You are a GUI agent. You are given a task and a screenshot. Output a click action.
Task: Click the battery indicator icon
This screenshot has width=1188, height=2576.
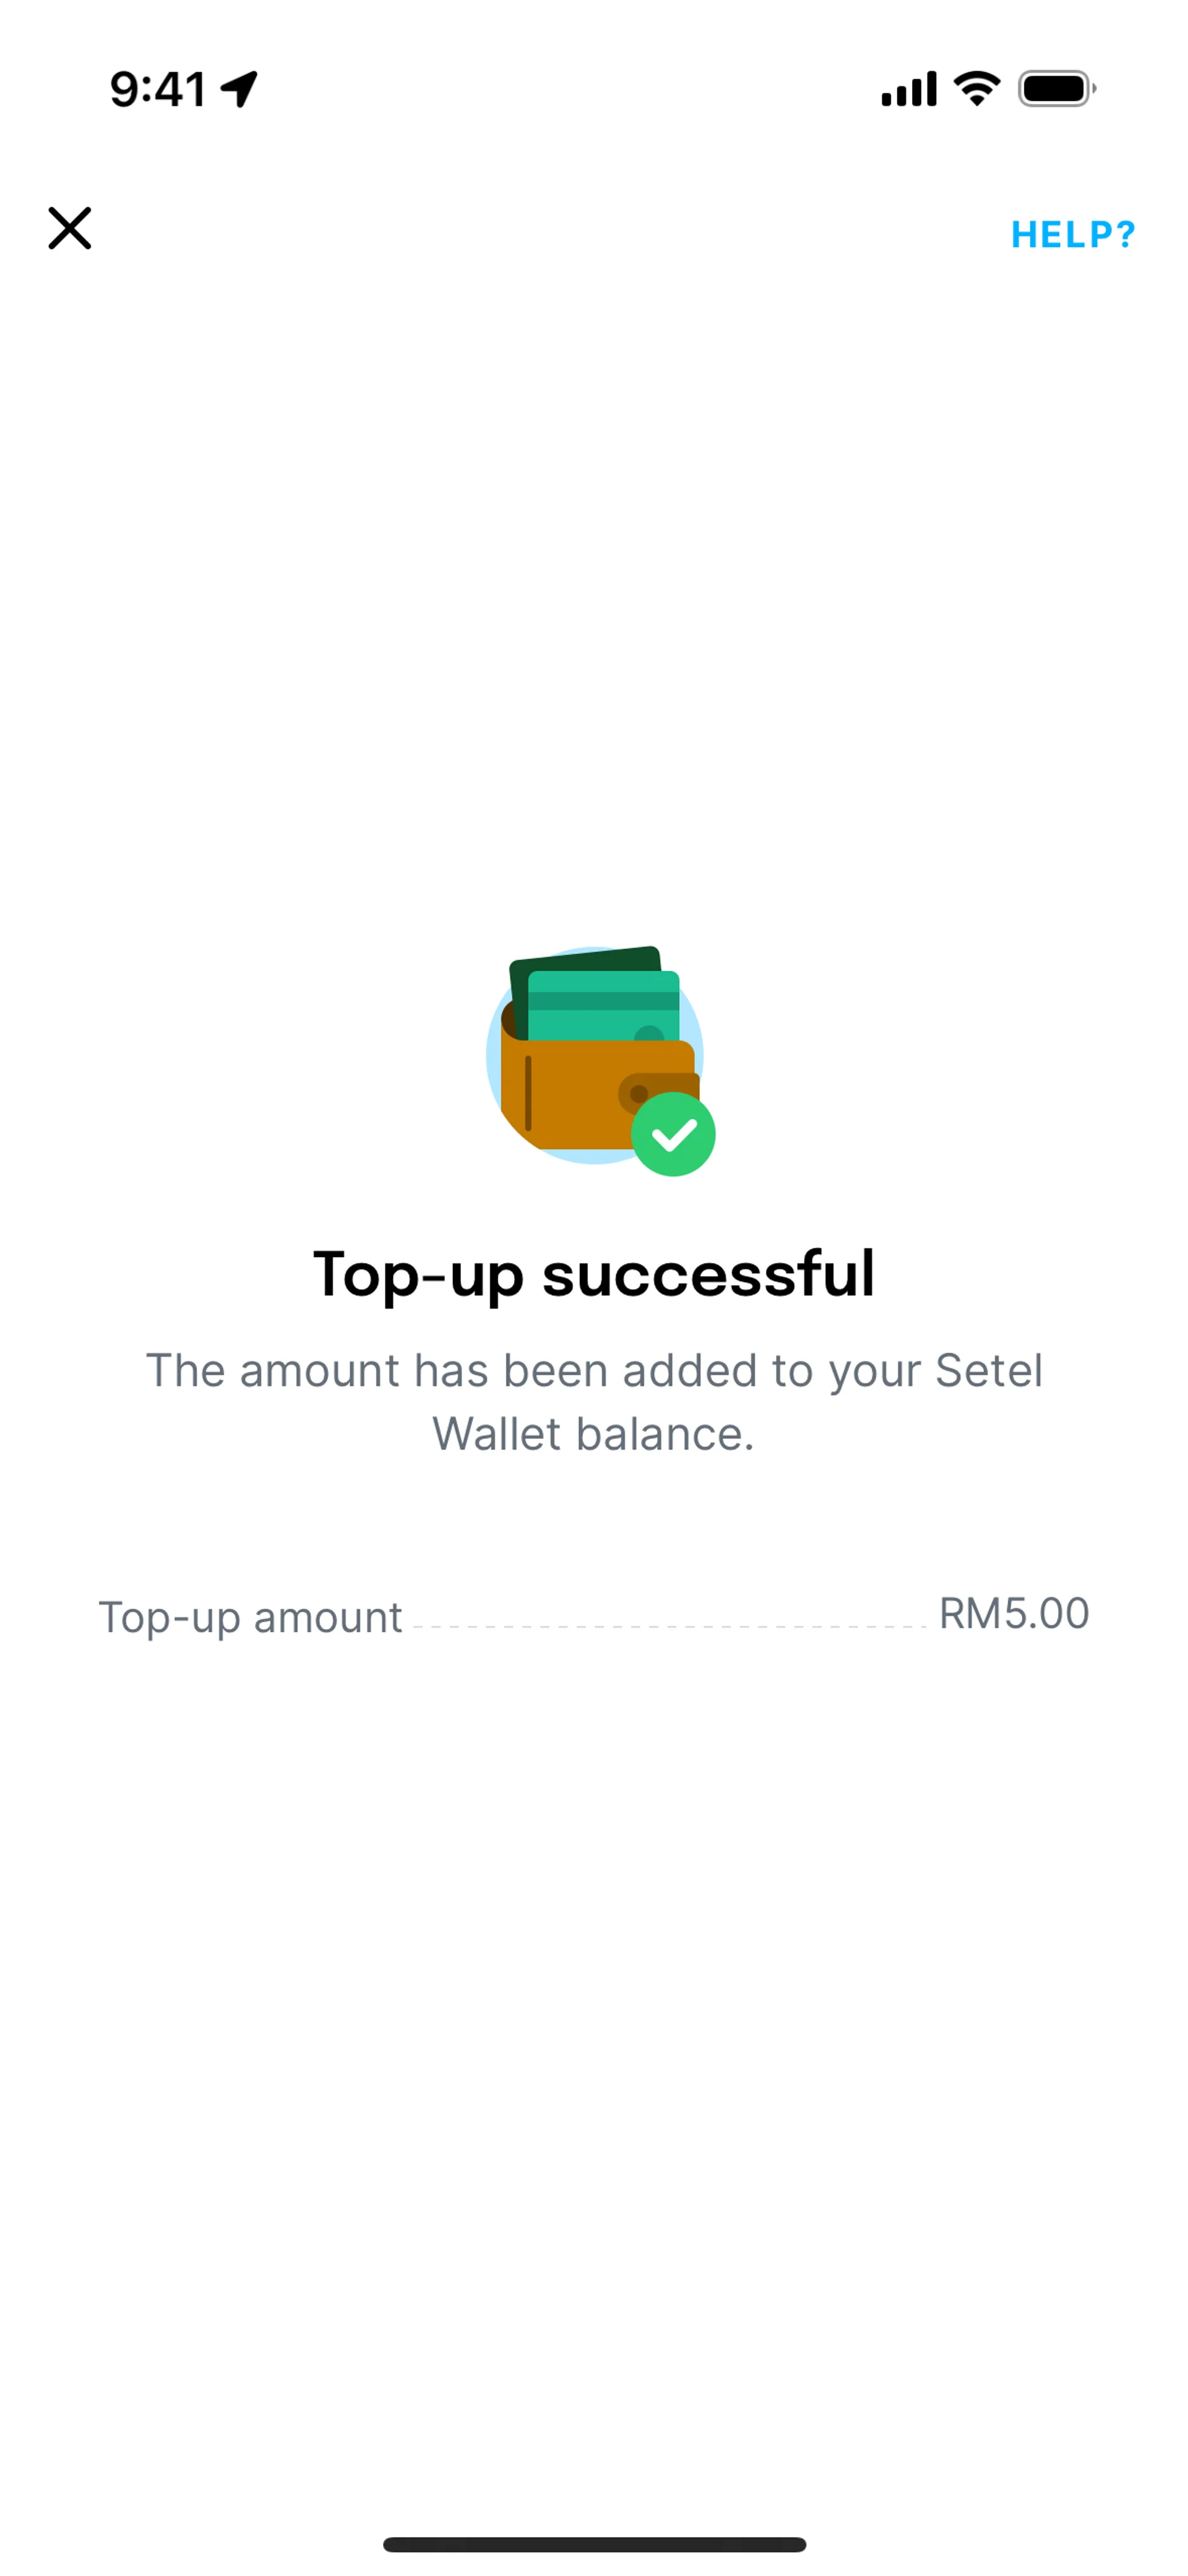[x=1056, y=89]
